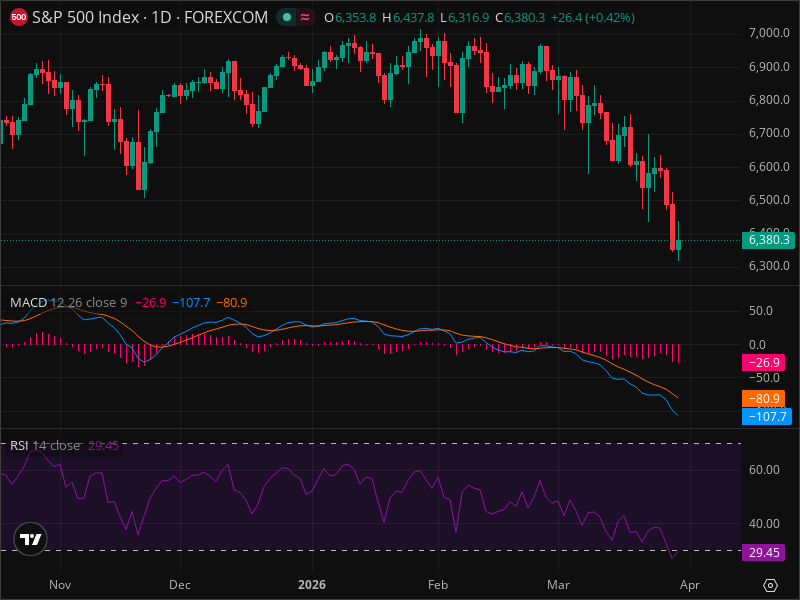Click the Dec label on time axis
Image resolution: width=800 pixels, height=600 pixels.
180,585
